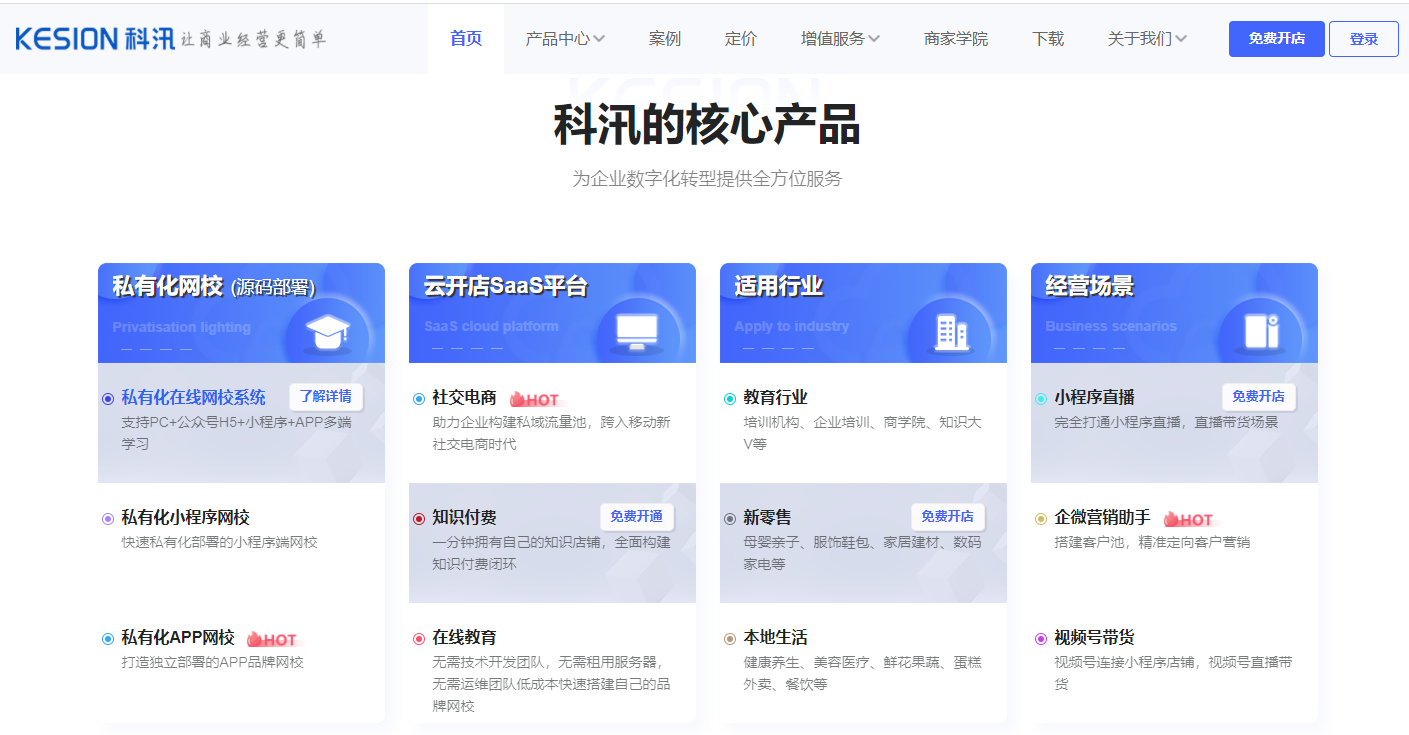Click the graduation cap icon on 私有化网校 card
Screen dimensions: 1409x735
(x=327, y=332)
